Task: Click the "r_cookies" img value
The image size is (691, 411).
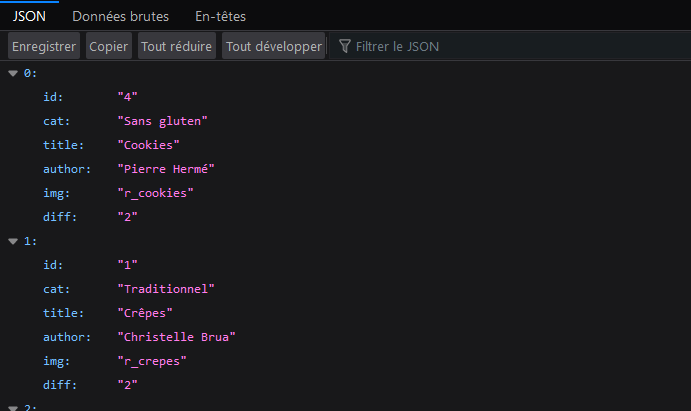Action: coord(155,193)
